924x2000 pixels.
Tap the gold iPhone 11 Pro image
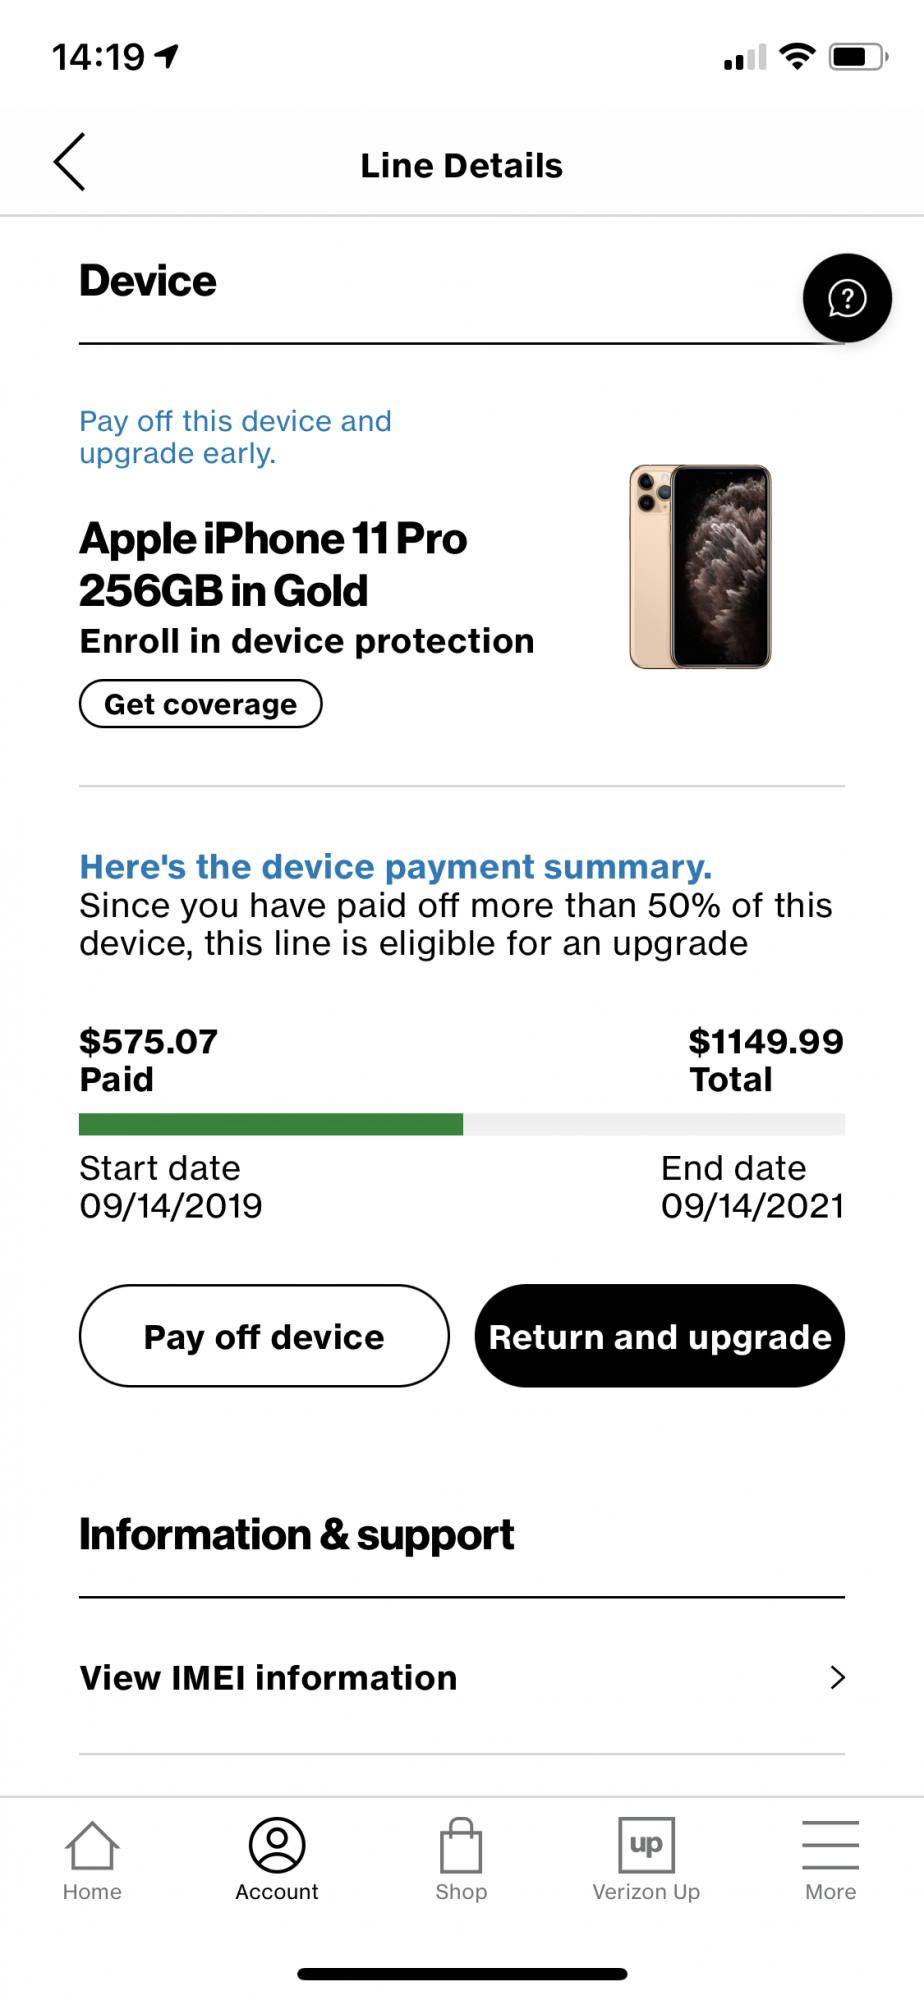[x=700, y=566]
